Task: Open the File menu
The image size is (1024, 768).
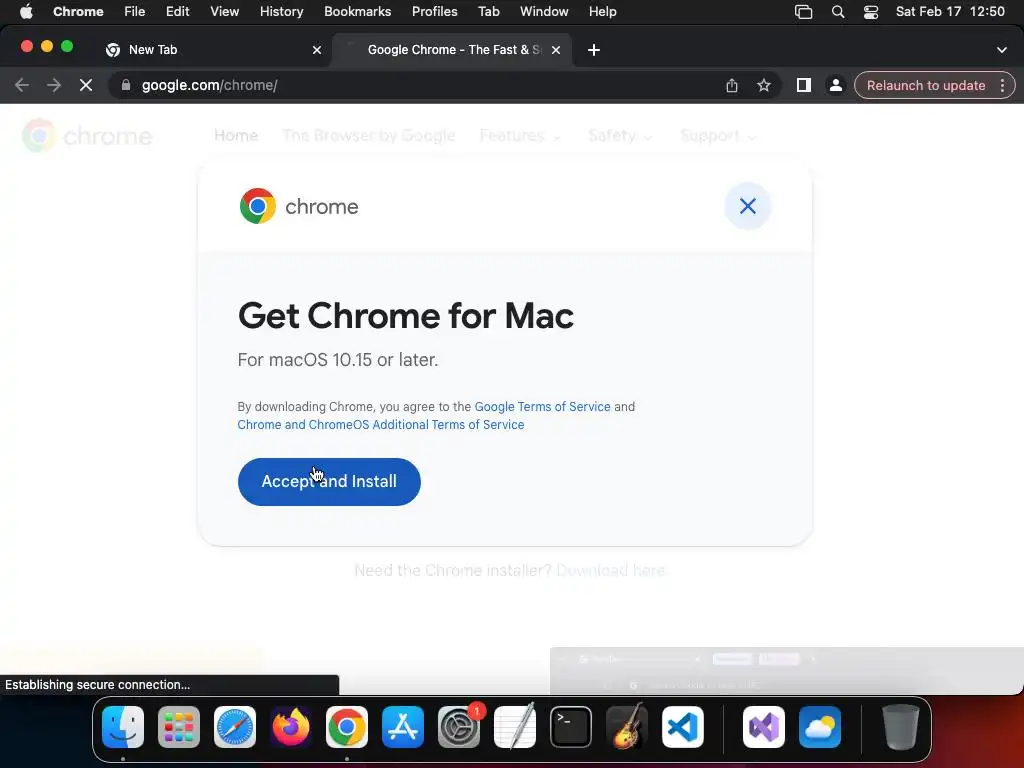Action: tap(135, 12)
